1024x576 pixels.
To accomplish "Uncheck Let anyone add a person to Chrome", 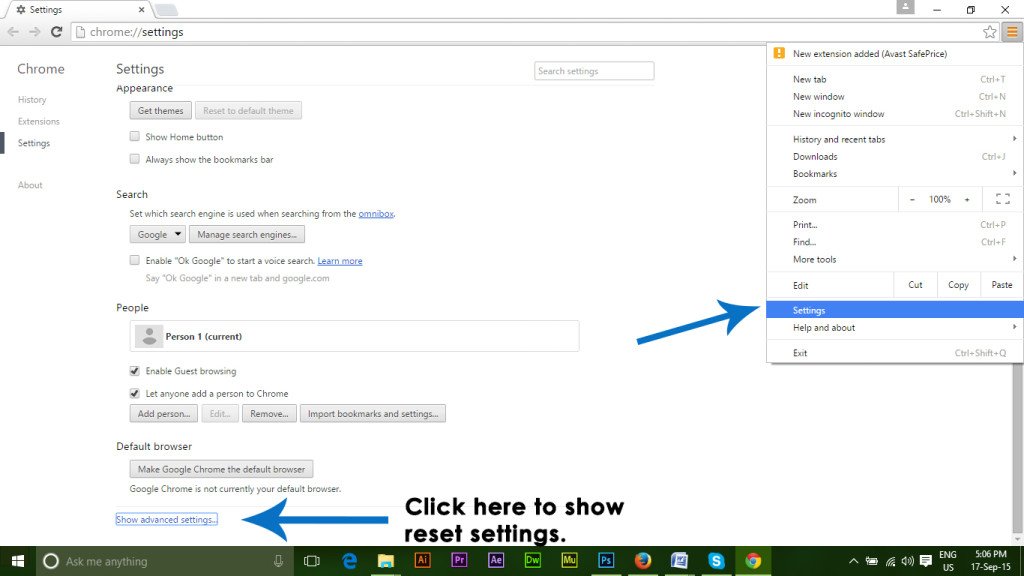I will pyautogui.click(x=135, y=393).
